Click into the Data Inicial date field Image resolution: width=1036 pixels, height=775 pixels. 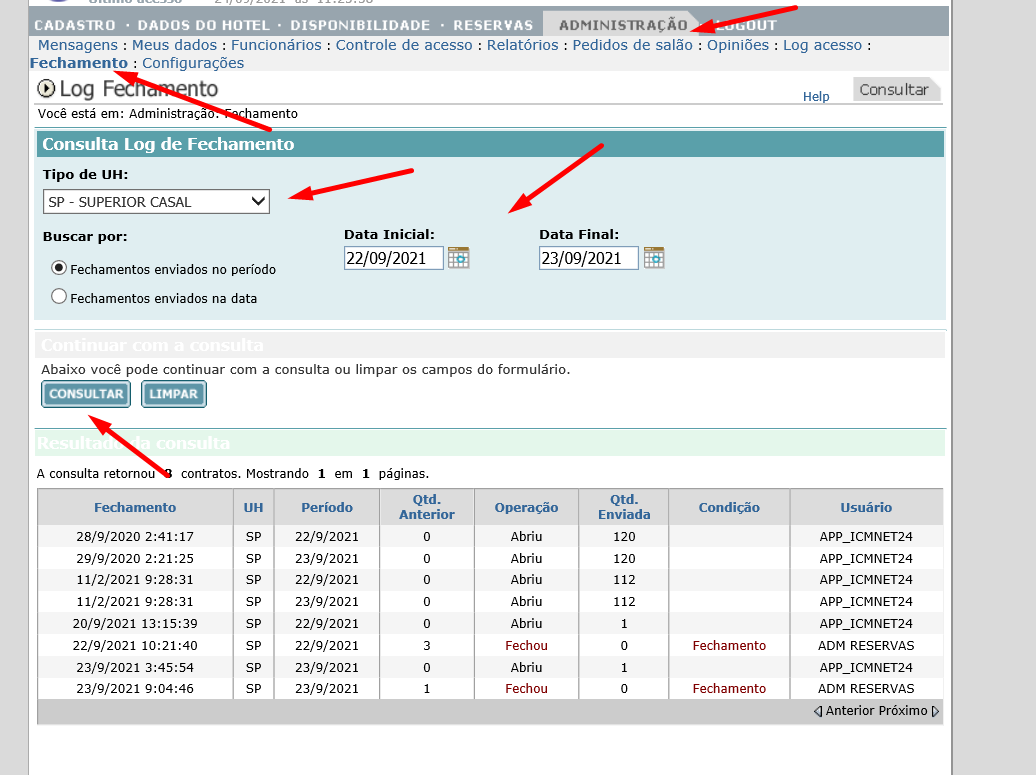coord(394,258)
